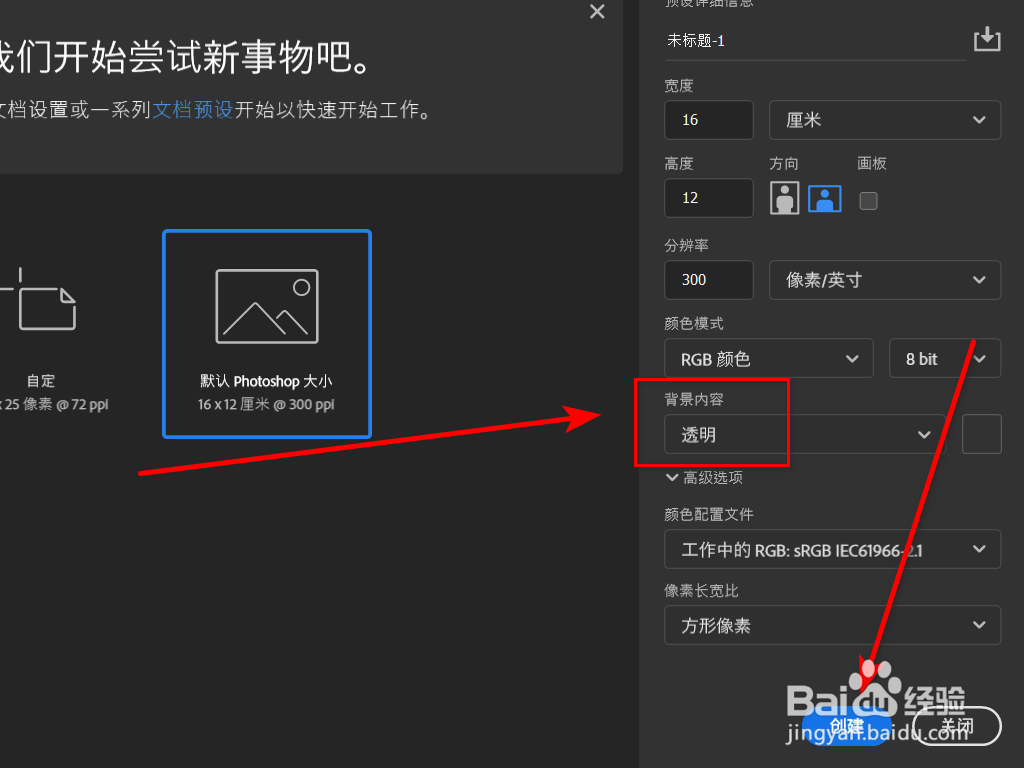Select the landscape orientation icon
The height and width of the screenshot is (768, 1024).
click(x=824, y=198)
